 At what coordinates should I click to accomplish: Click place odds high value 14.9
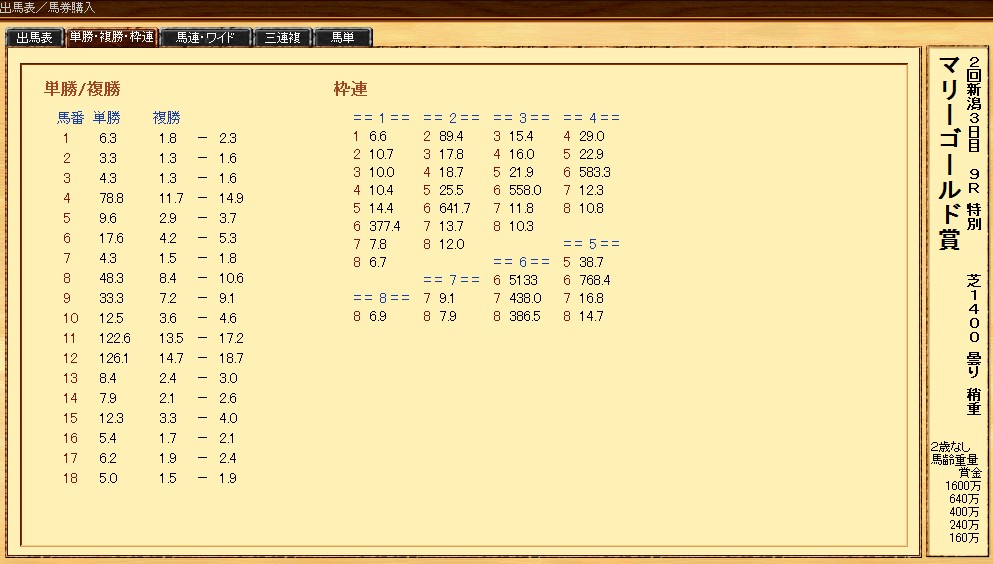(x=231, y=198)
